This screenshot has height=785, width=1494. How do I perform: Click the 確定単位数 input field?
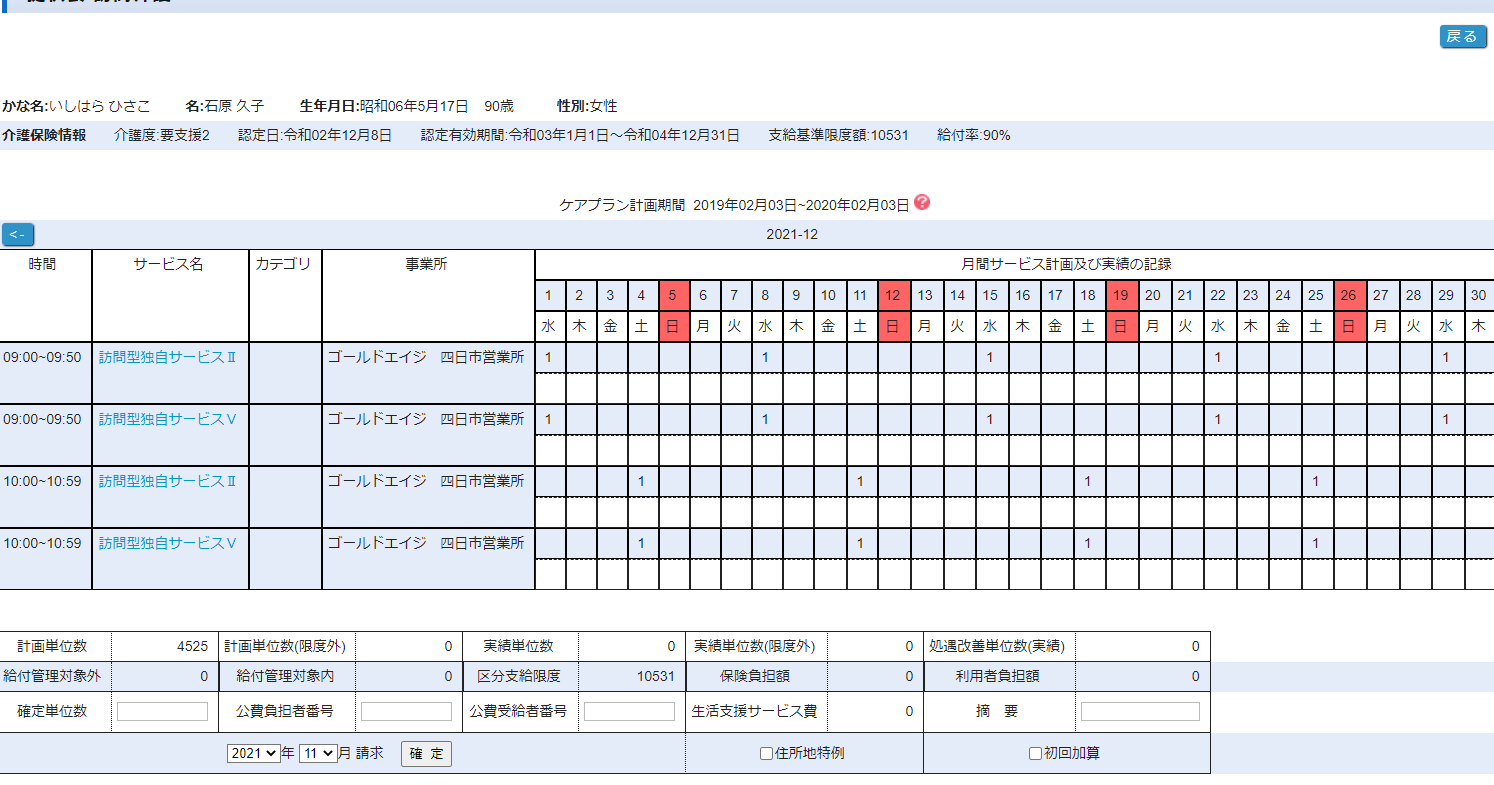click(x=162, y=712)
